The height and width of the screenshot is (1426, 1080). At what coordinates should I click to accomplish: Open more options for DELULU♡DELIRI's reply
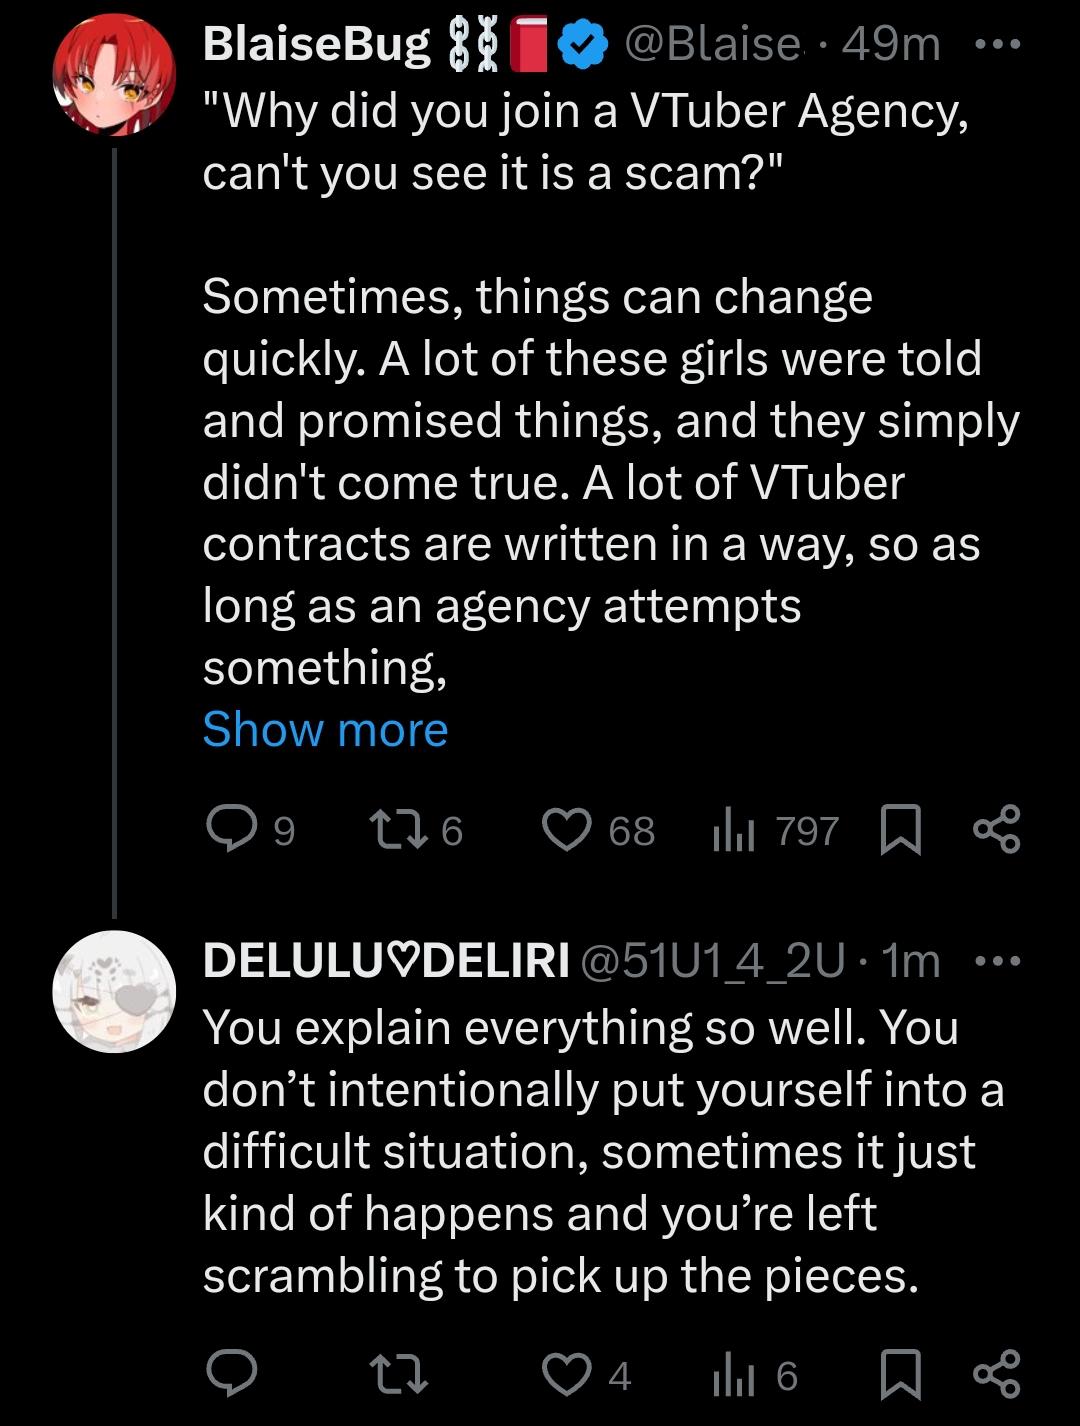point(996,962)
